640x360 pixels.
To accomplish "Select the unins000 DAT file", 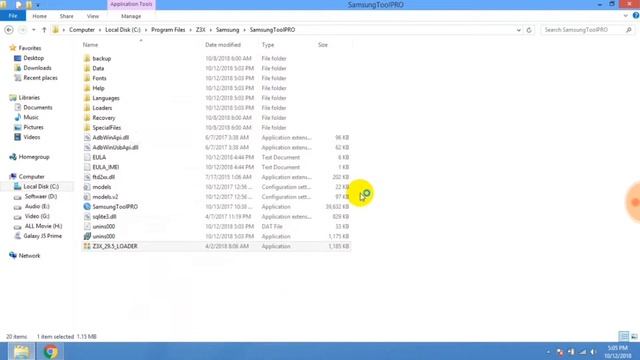I will (104, 227).
